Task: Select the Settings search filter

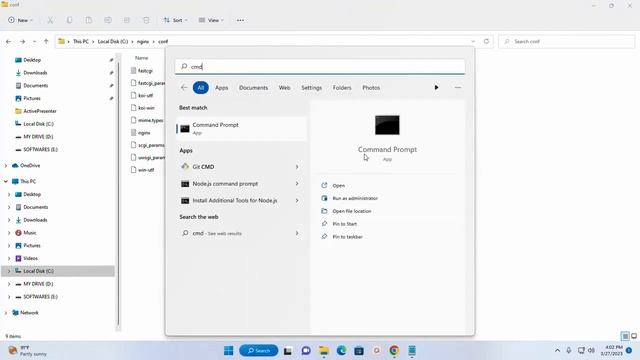Action: 311,88
